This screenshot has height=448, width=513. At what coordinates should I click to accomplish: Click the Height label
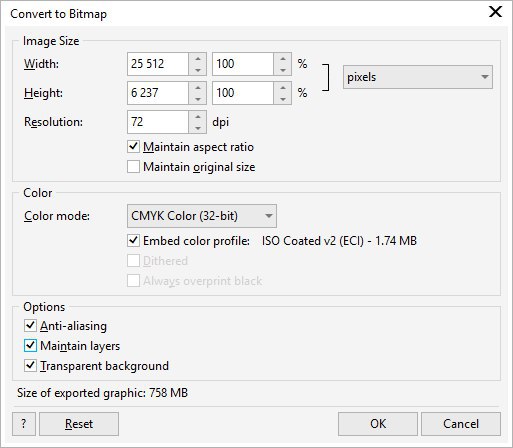43,93
